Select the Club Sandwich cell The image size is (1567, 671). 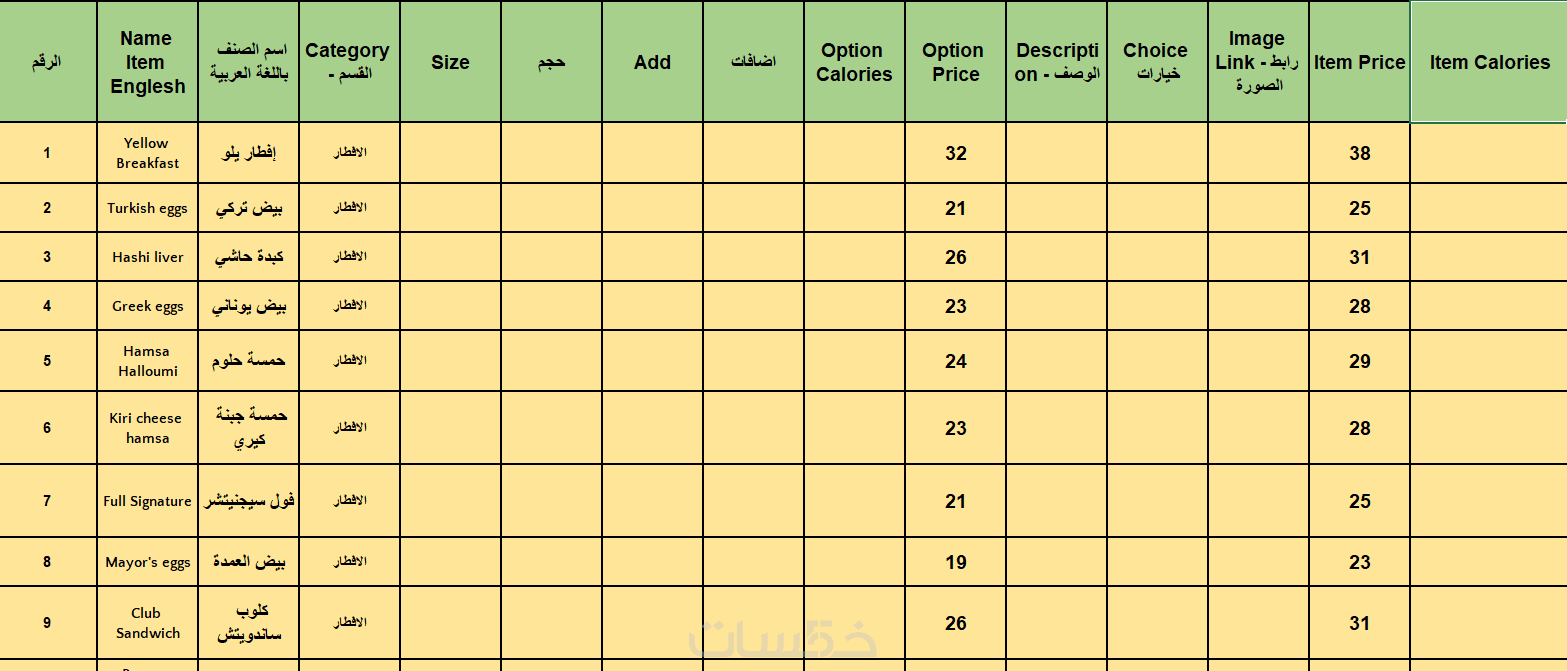[147, 623]
